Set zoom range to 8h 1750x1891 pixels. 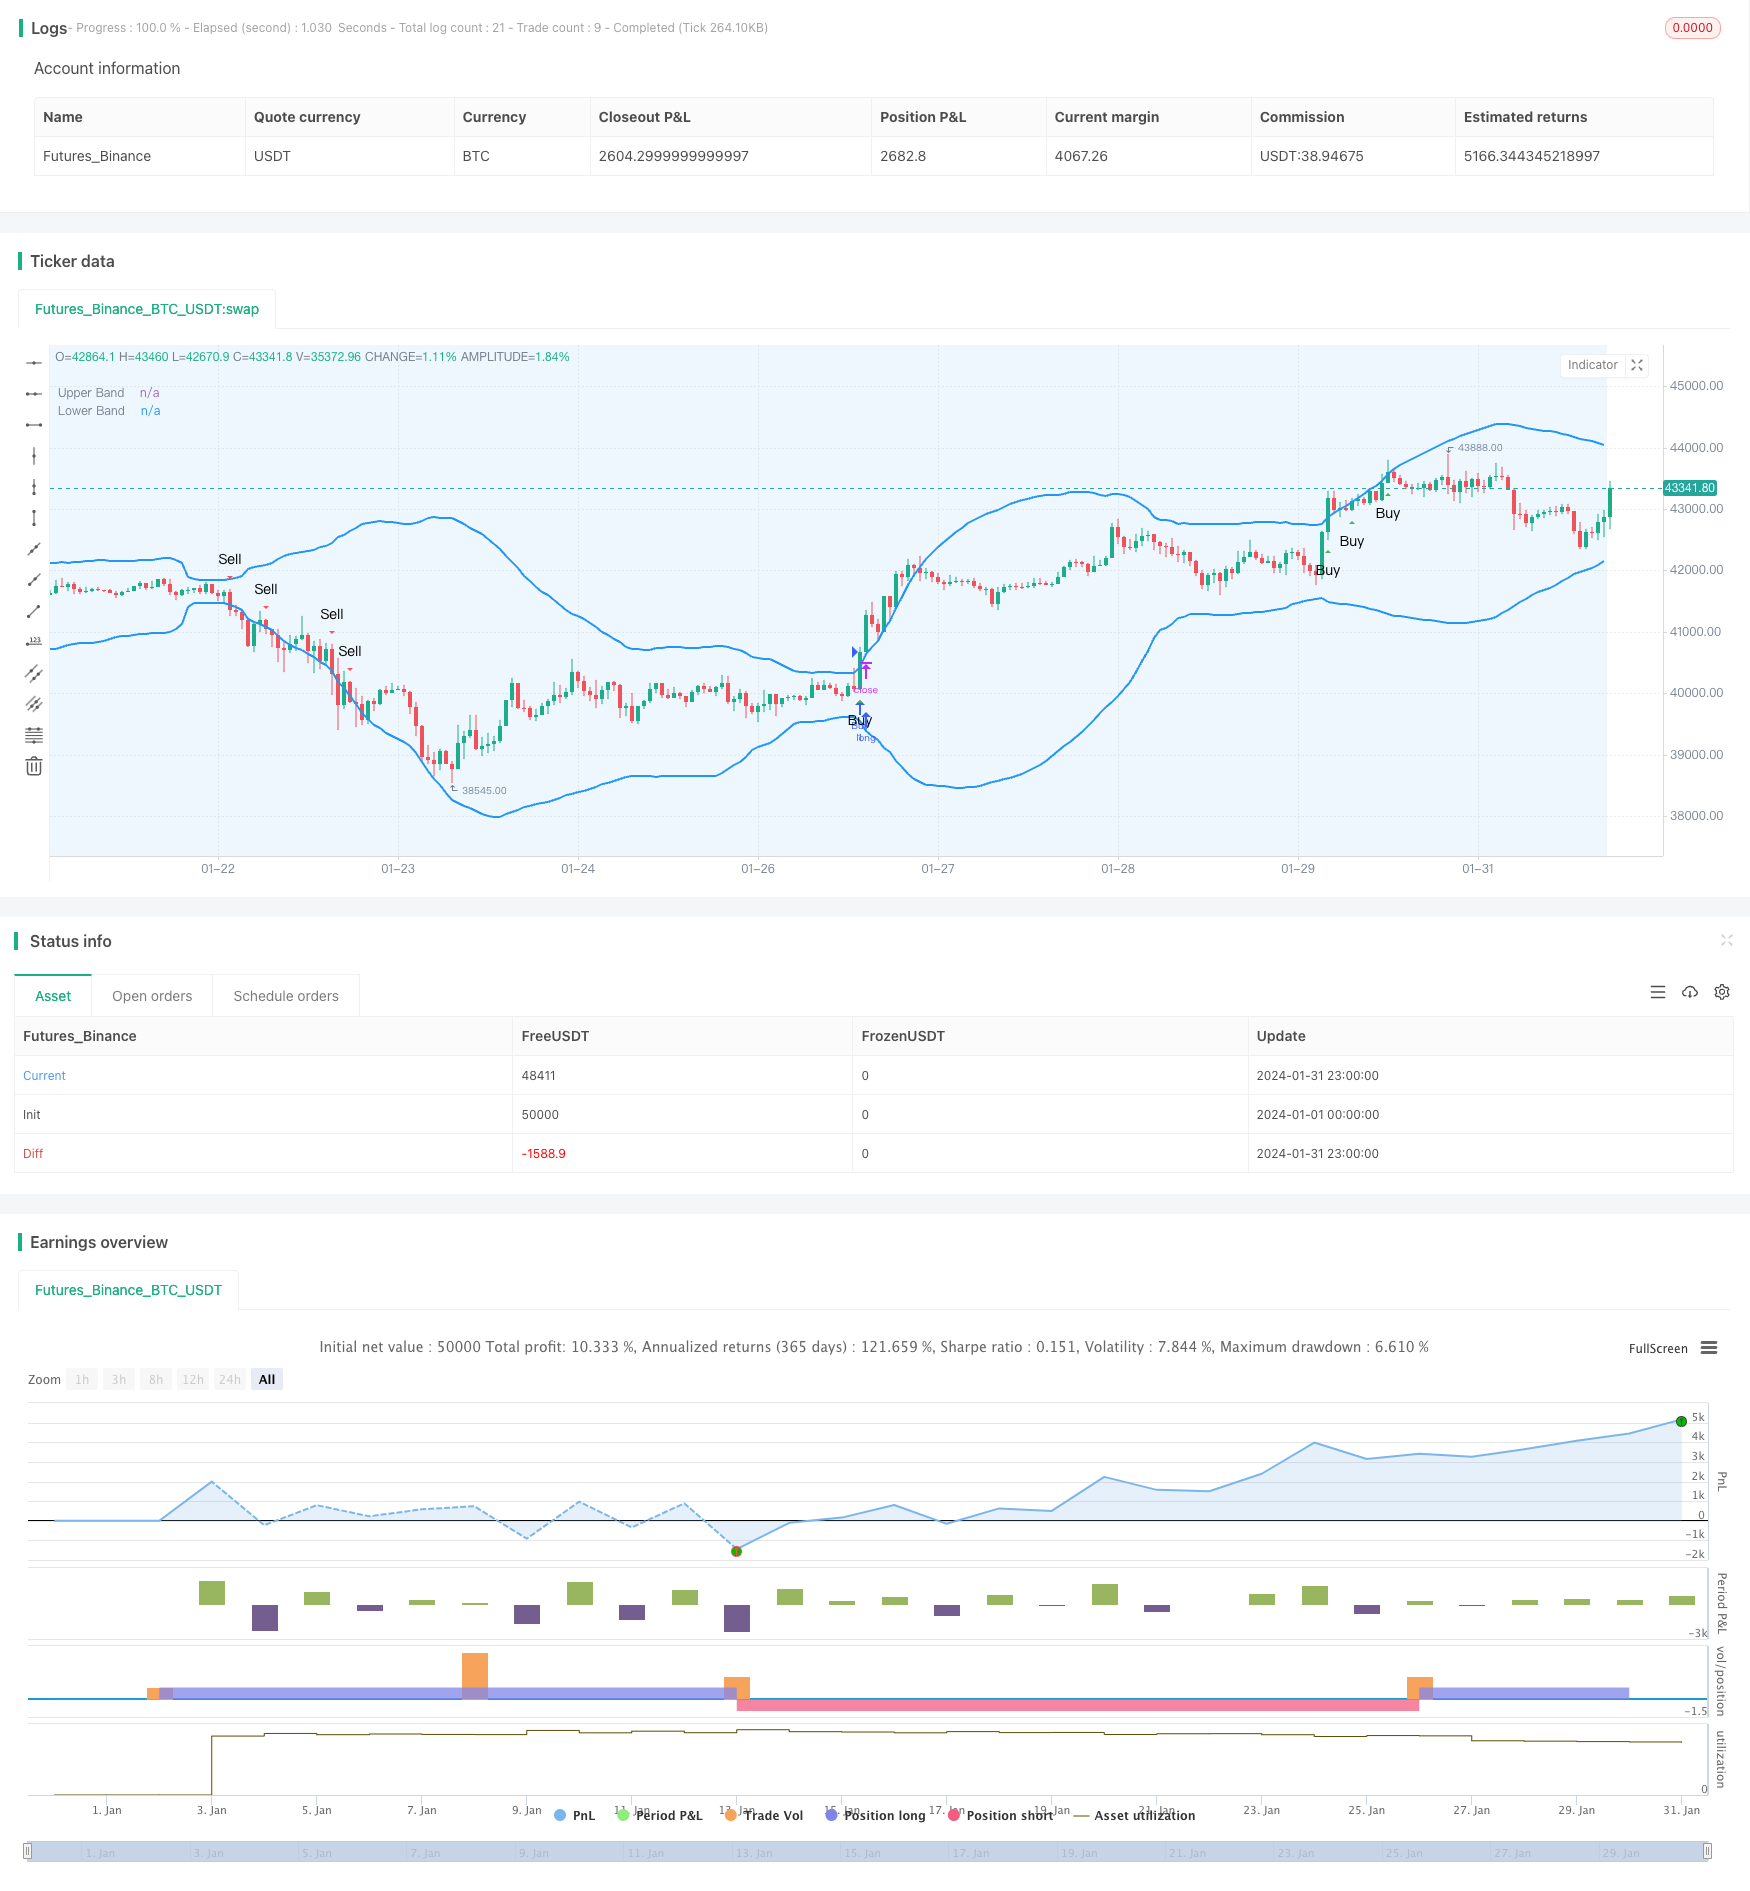click(156, 1379)
